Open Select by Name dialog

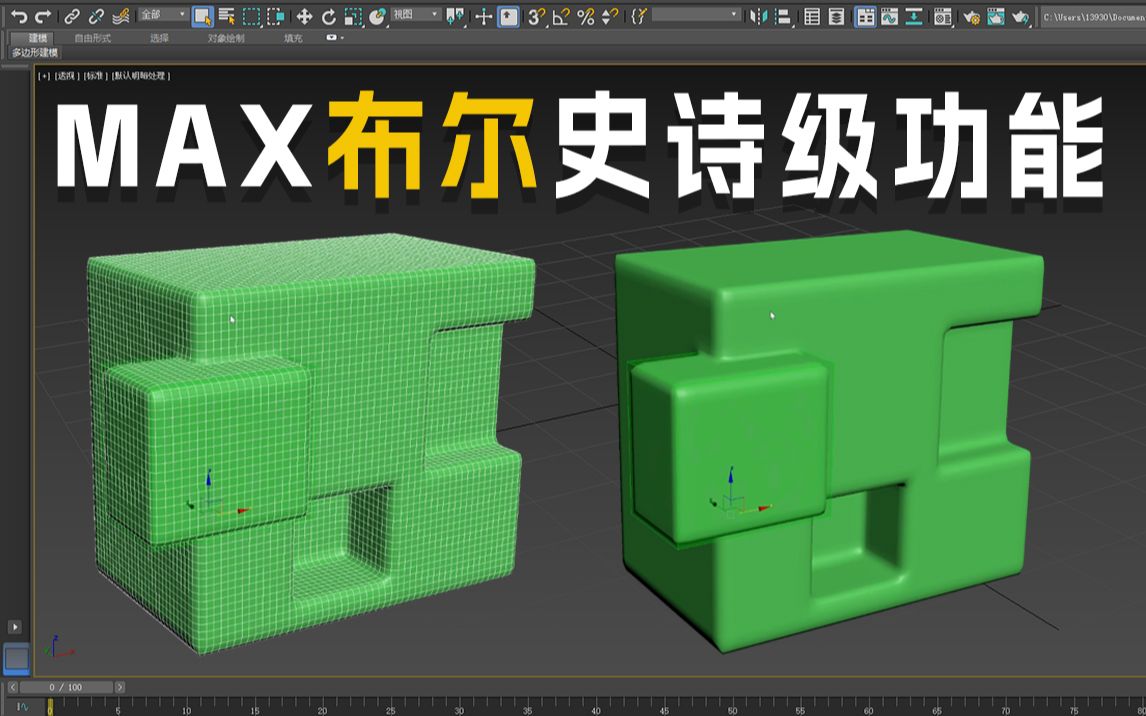point(225,14)
